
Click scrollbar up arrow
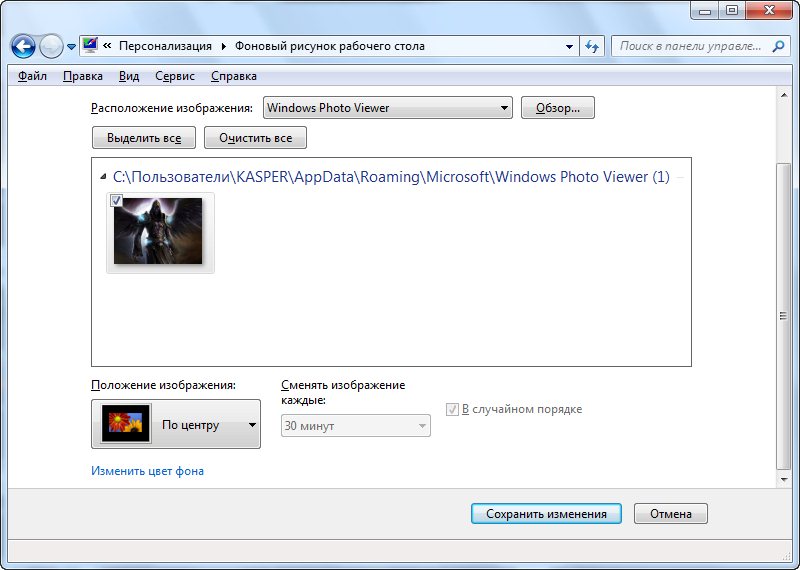[784, 95]
